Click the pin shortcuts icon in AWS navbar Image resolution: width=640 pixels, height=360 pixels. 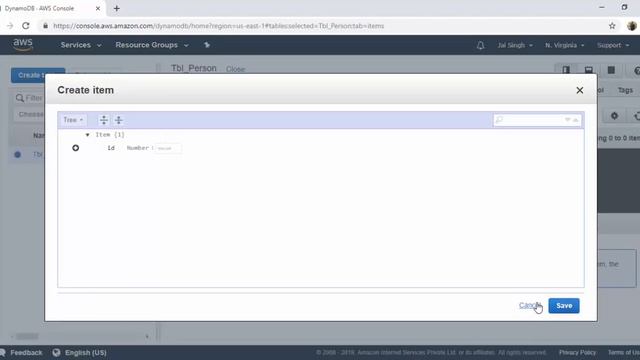tap(207, 45)
